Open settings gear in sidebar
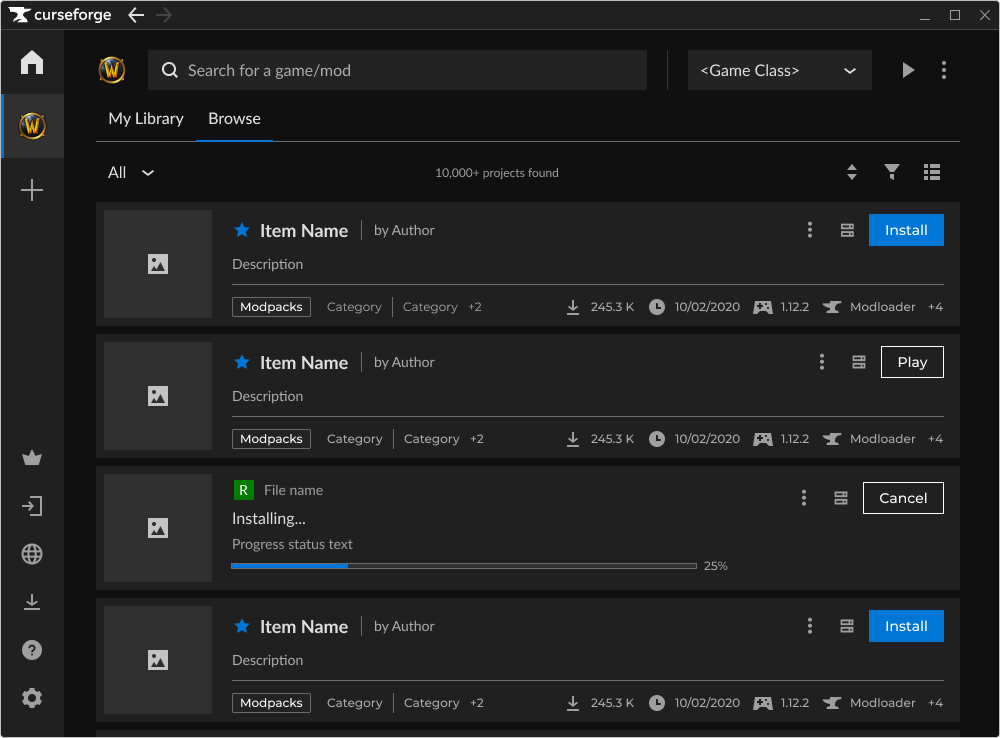Screen dimensions: 1000x738 tap(32, 698)
